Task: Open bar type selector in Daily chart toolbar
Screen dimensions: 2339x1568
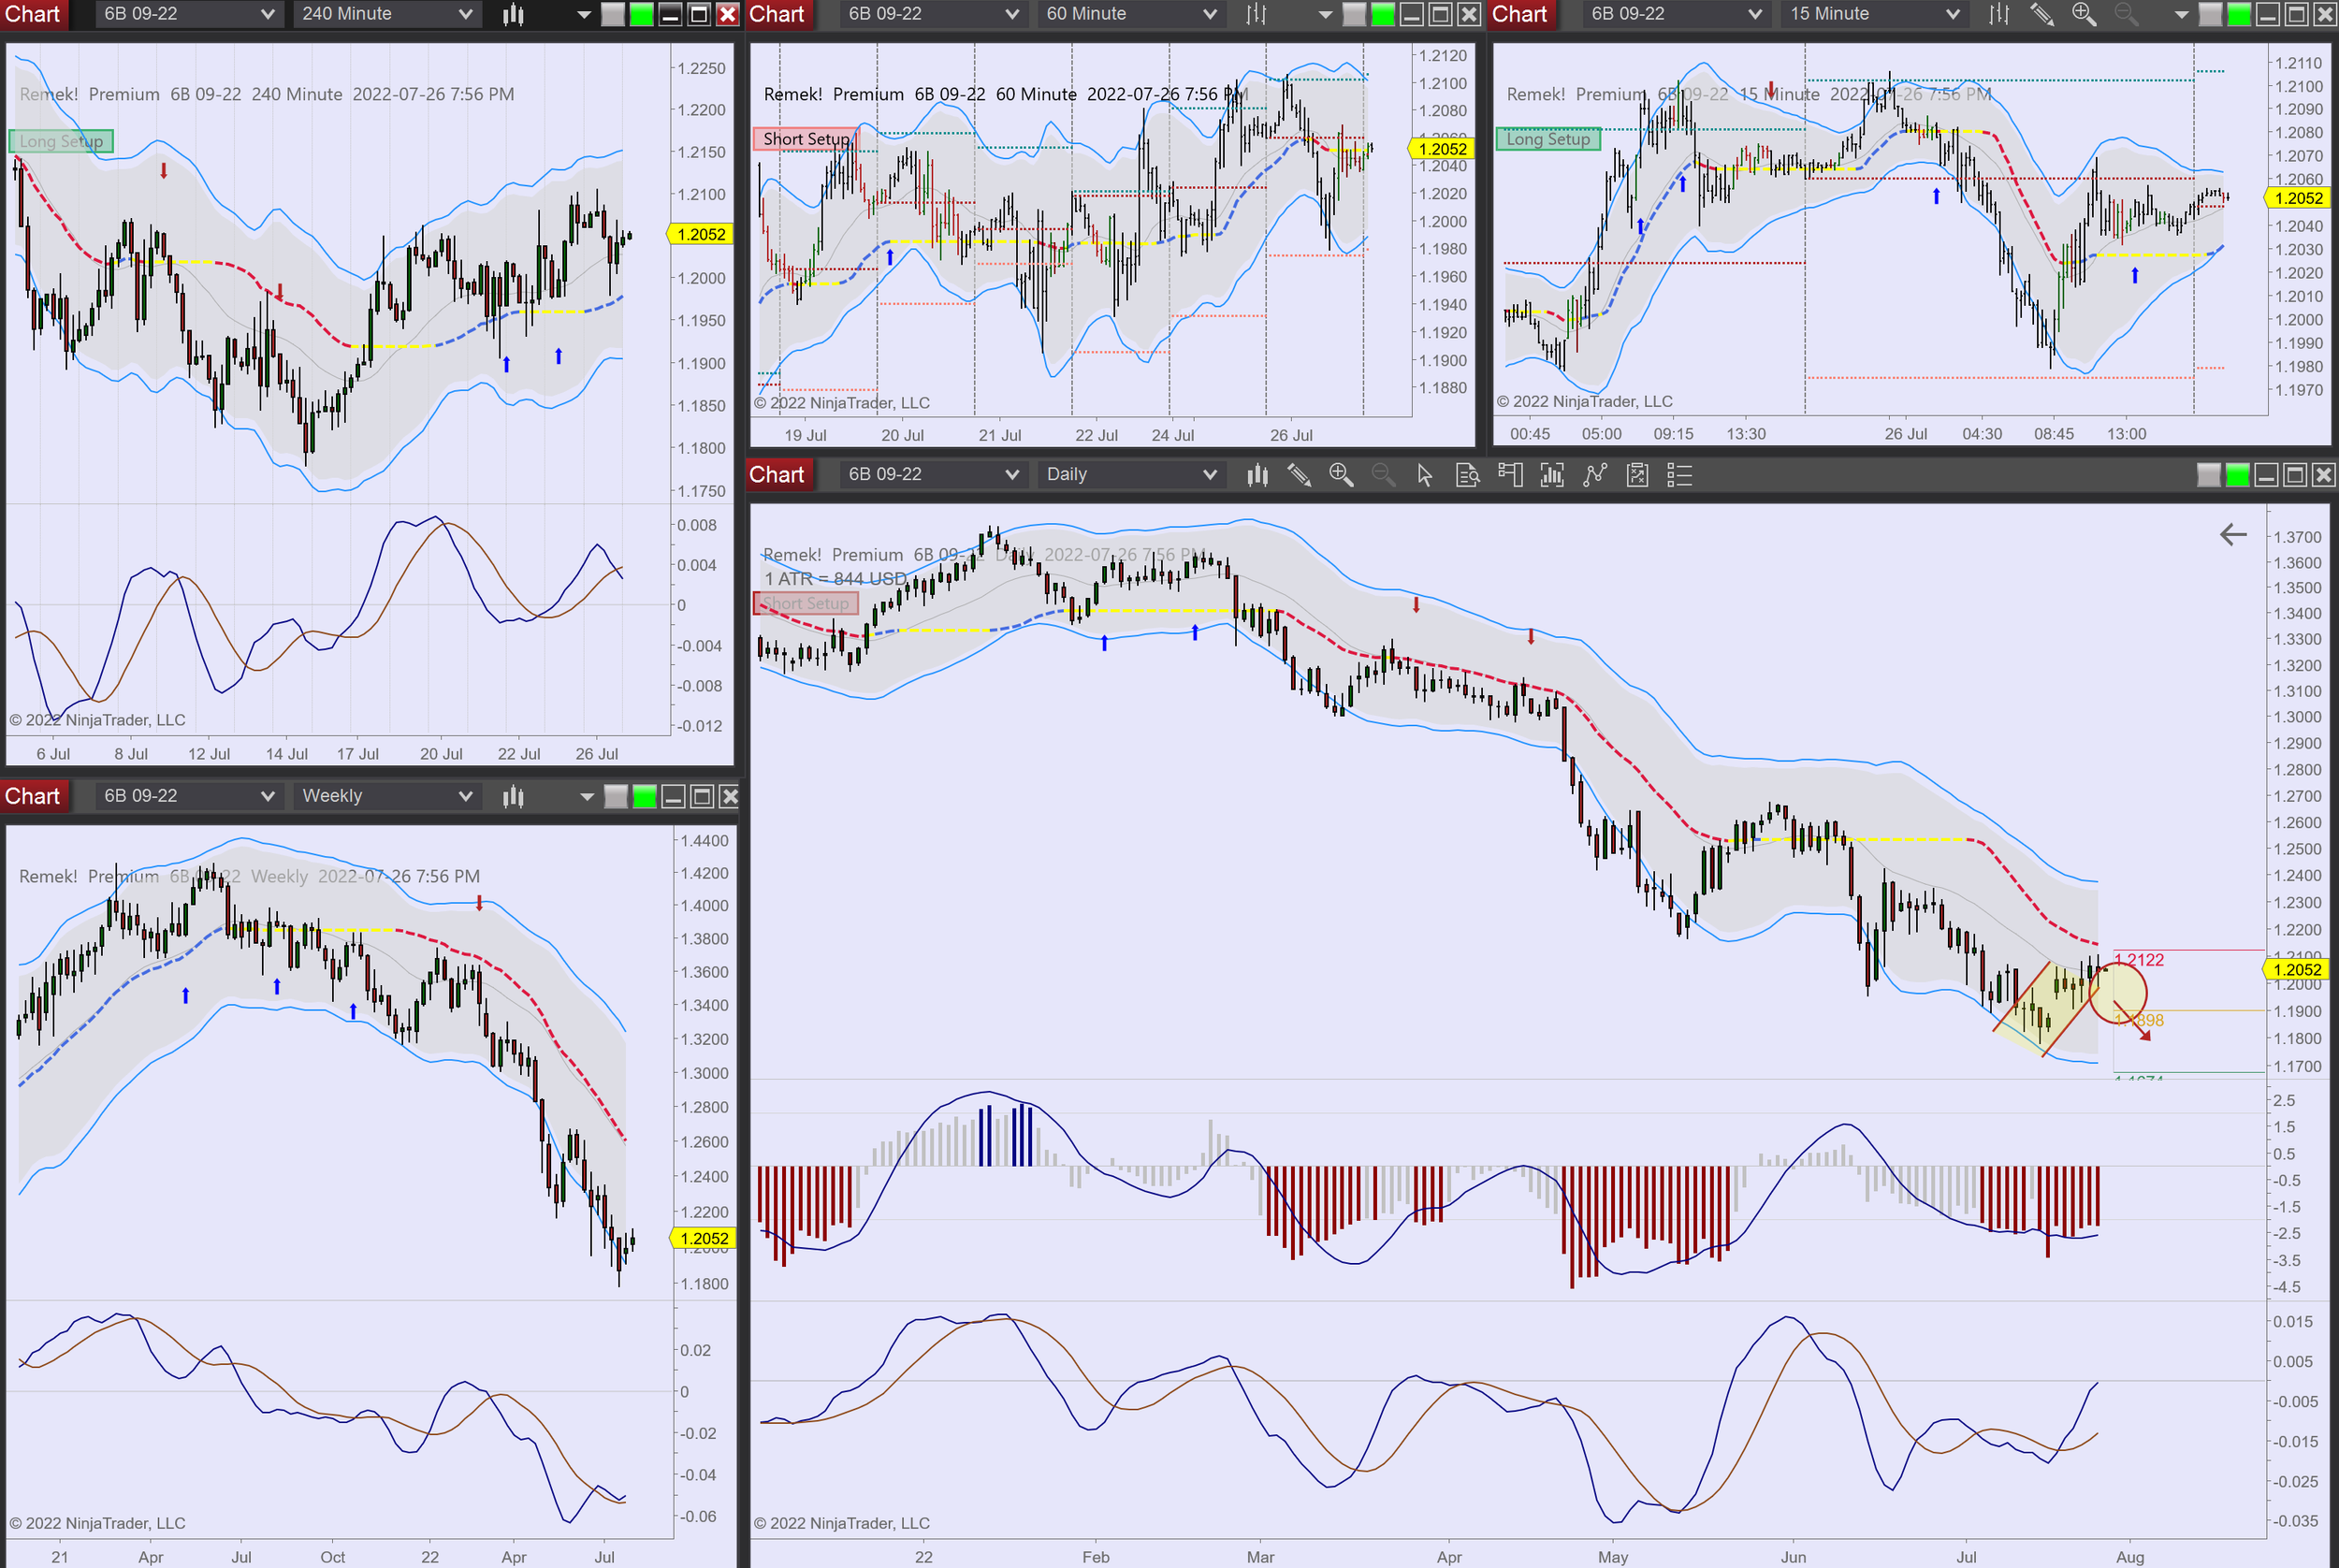Action: tap(1257, 475)
